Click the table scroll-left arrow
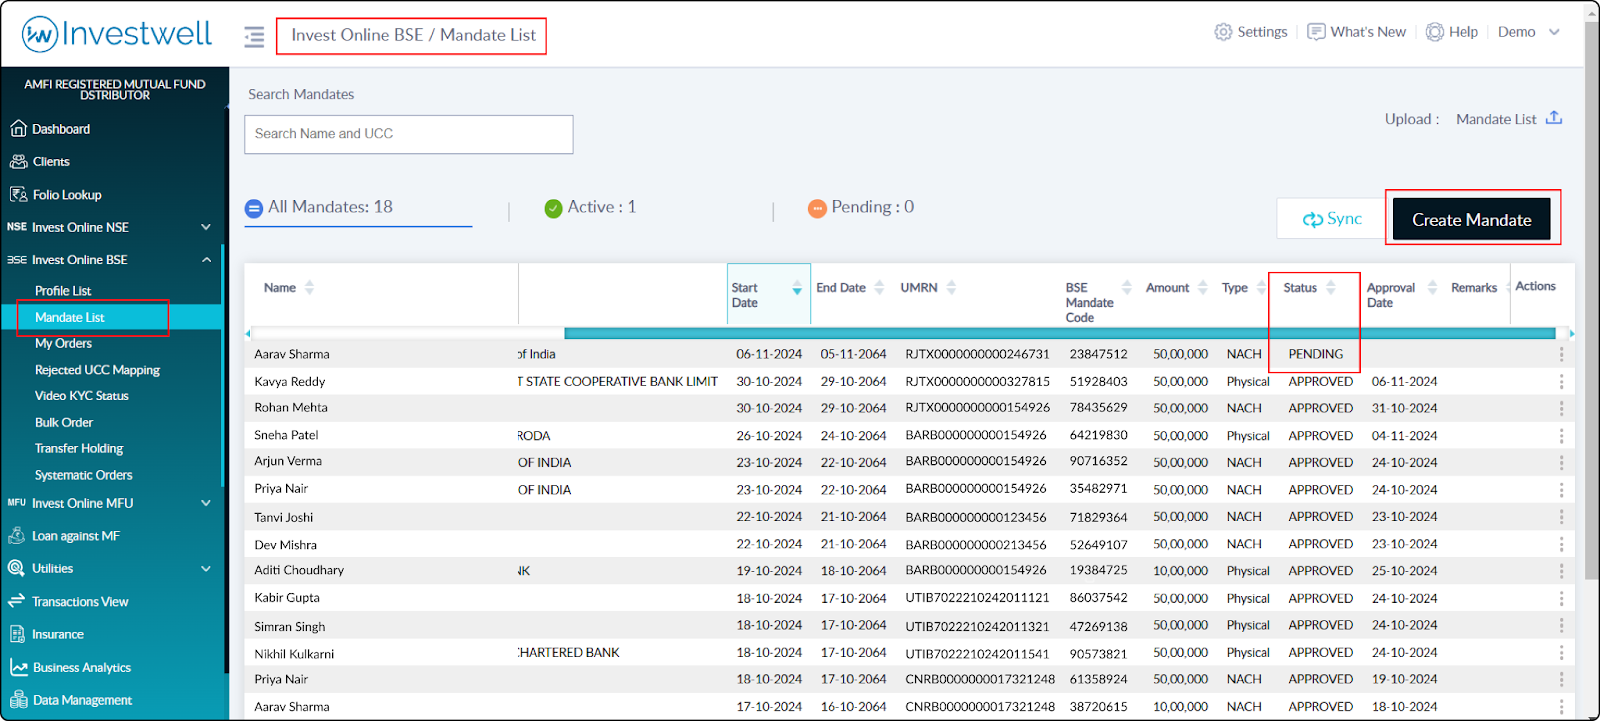This screenshot has width=1600, height=721. pos(248,333)
